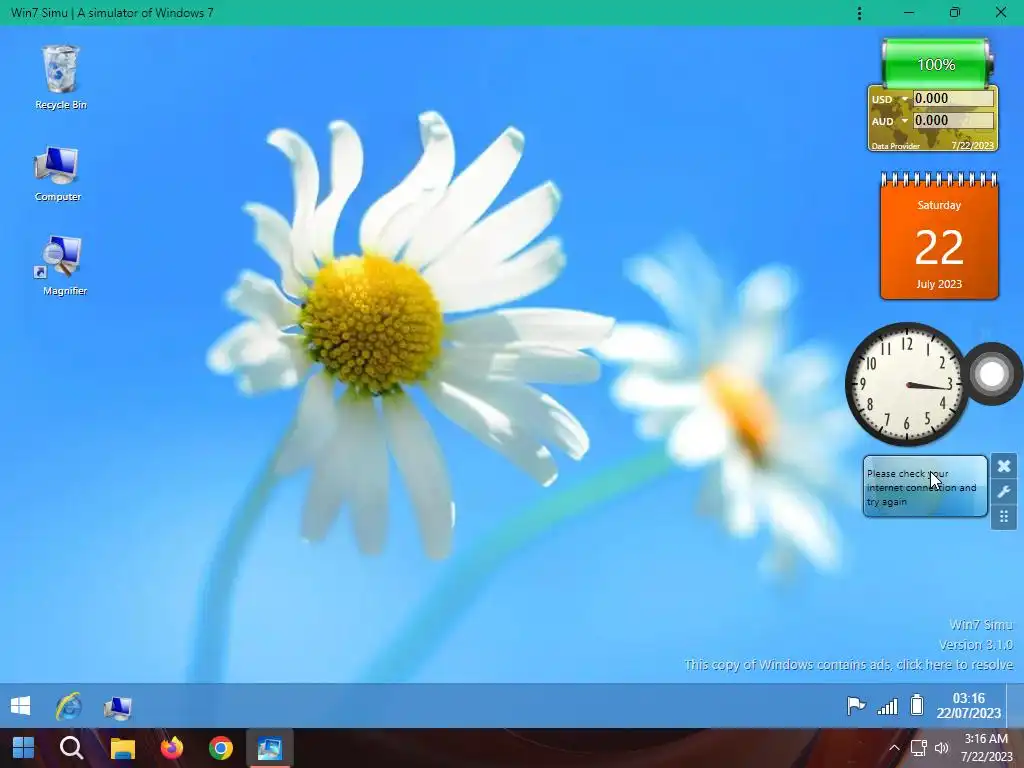Viewport: 1024px width, 768px height.
Task: Click the 7/22/2023 date in currency gadget
Action: click(972, 146)
